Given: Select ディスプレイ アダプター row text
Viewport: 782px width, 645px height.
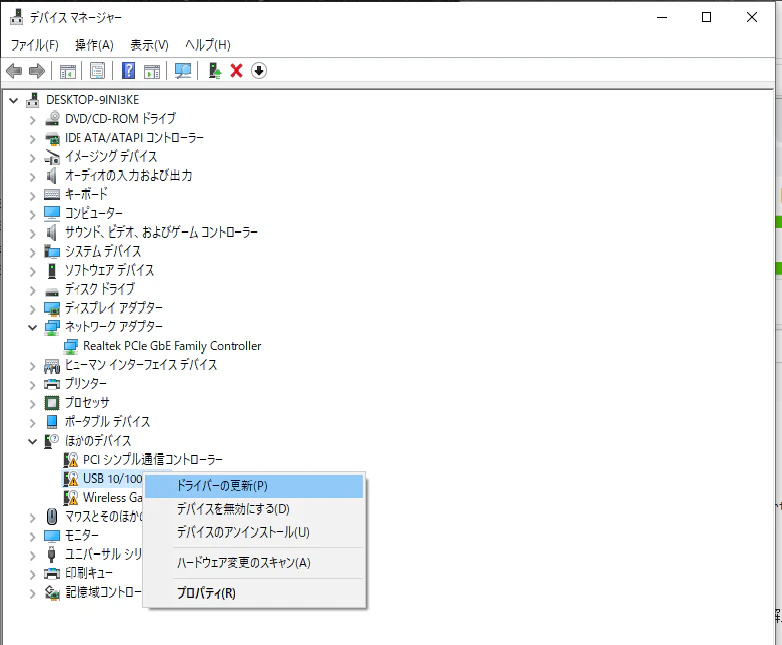Looking at the screenshot, I should point(114,308).
